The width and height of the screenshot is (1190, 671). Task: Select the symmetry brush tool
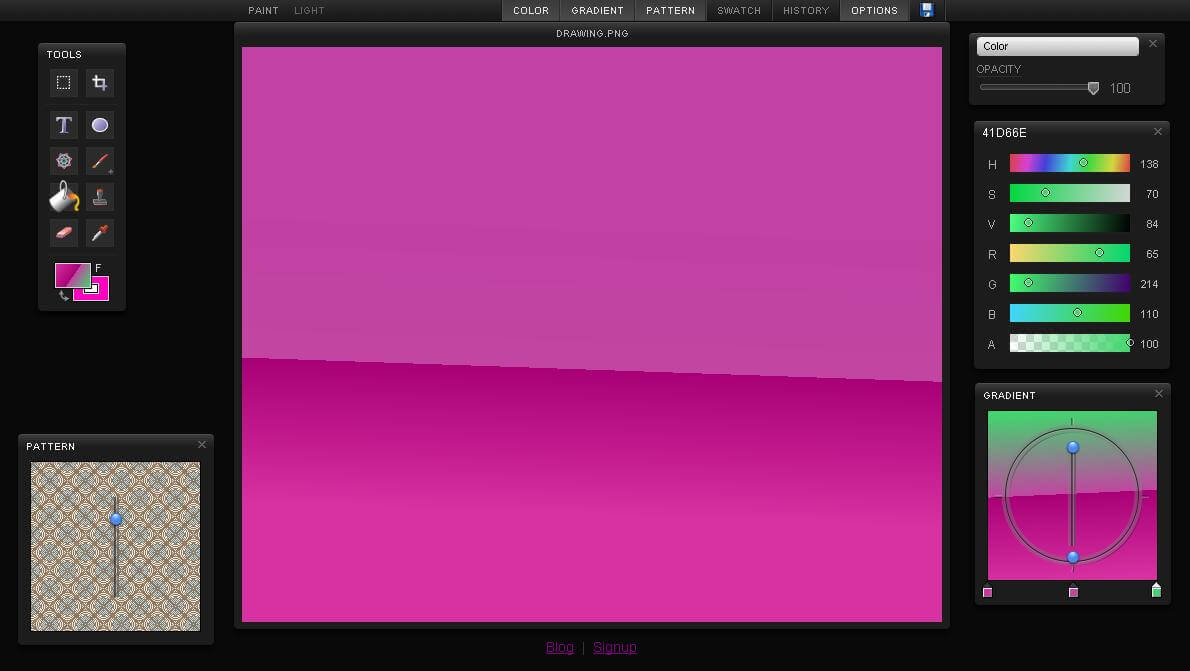[63, 160]
